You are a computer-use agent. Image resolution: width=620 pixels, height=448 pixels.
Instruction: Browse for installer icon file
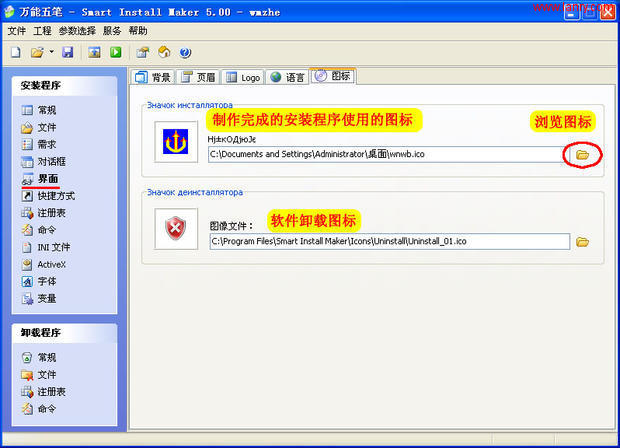point(582,155)
